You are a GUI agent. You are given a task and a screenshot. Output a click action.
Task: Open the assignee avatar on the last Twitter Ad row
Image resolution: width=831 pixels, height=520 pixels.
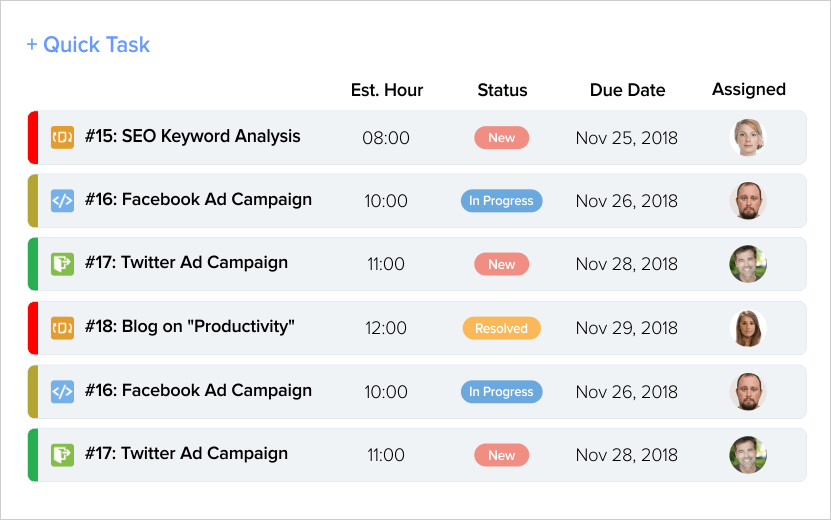coord(748,455)
